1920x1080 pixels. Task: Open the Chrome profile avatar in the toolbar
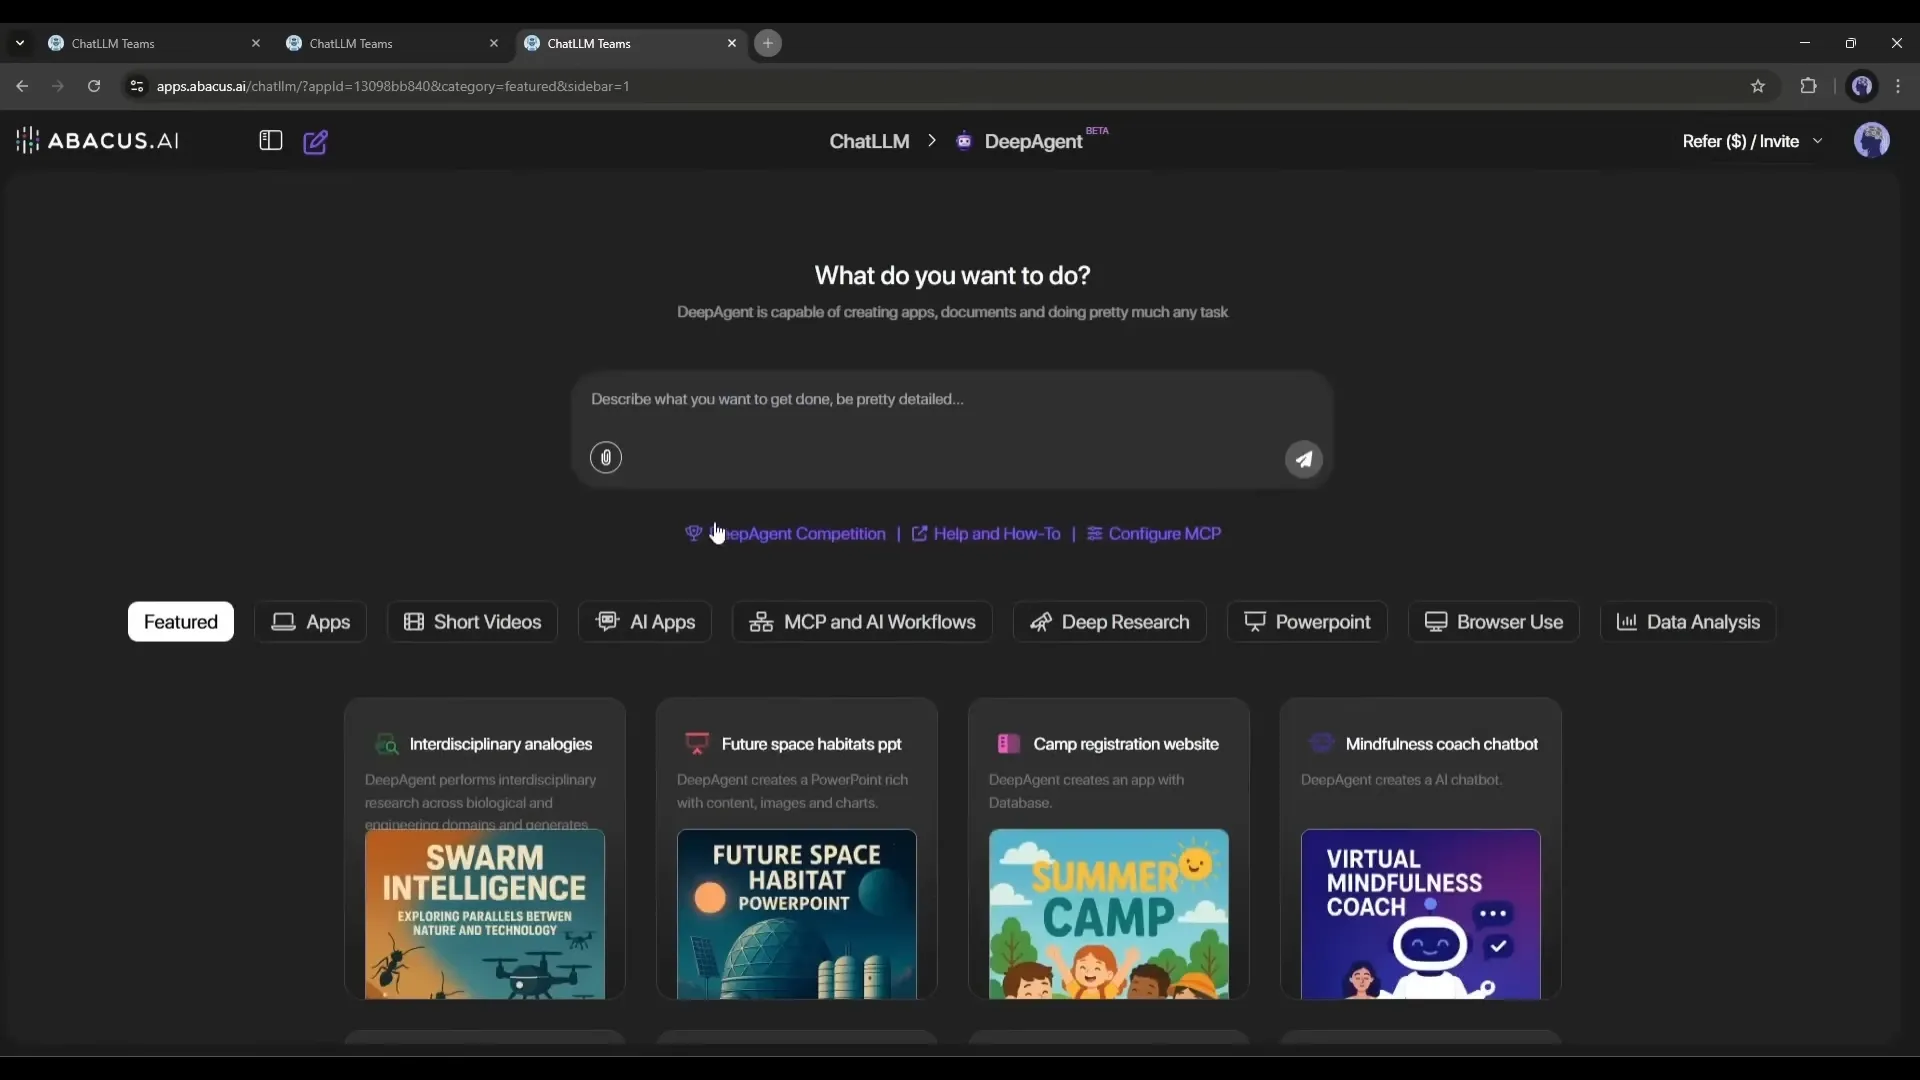1862,86
